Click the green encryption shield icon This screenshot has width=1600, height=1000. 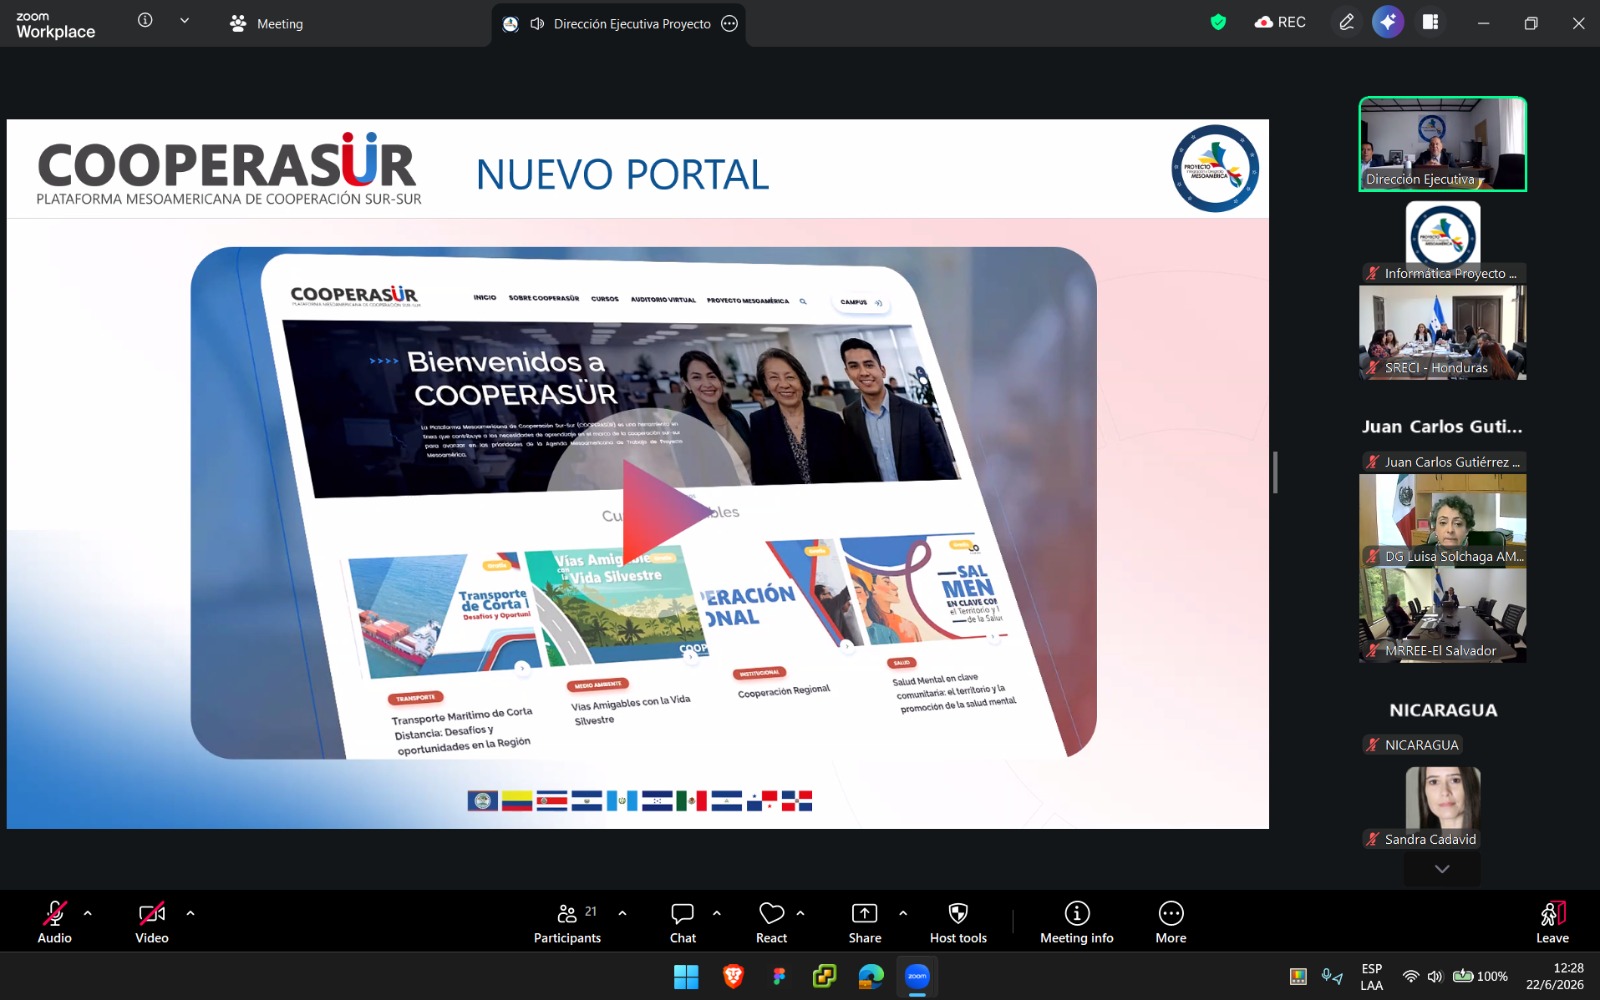1218,22
